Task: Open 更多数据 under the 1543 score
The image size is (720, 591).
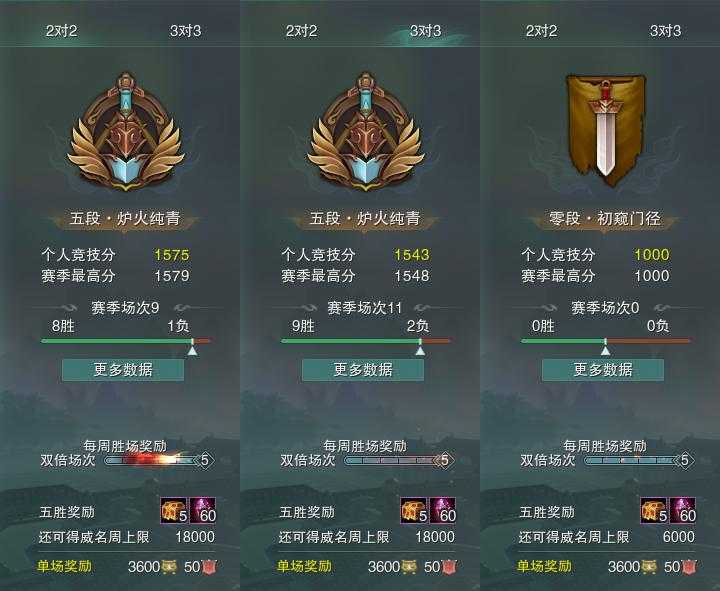Action: (x=363, y=370)
